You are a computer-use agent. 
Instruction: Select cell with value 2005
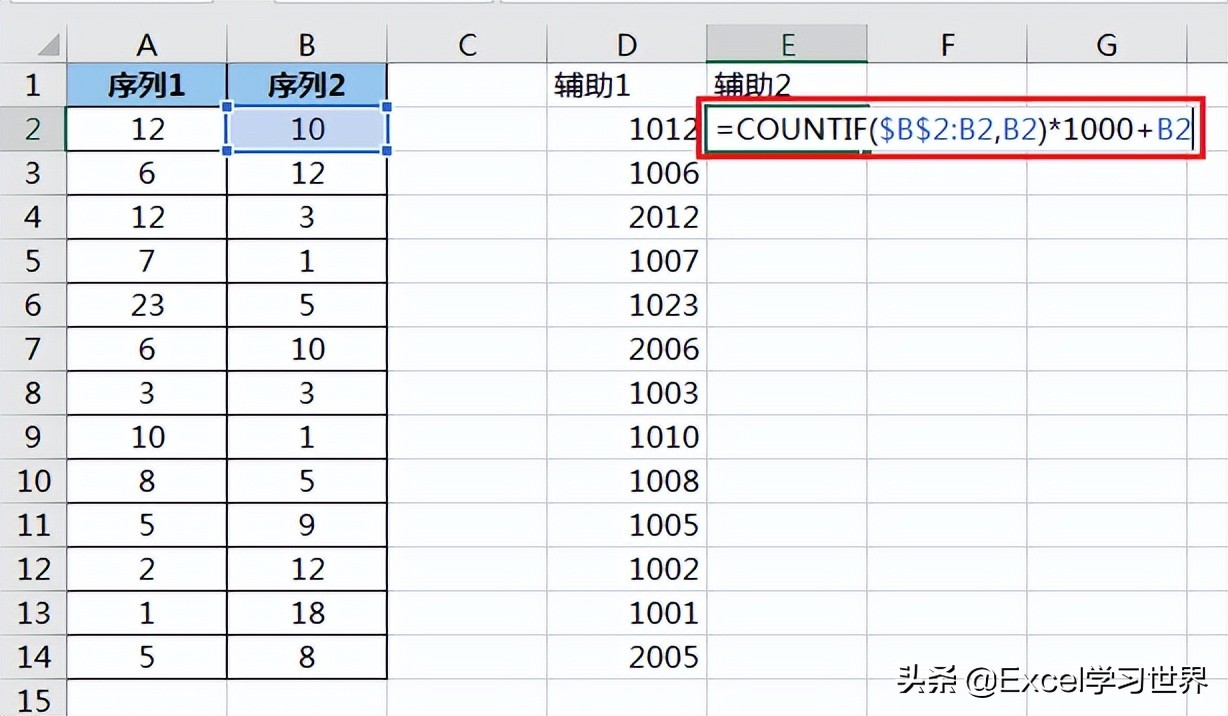[627, 657]
